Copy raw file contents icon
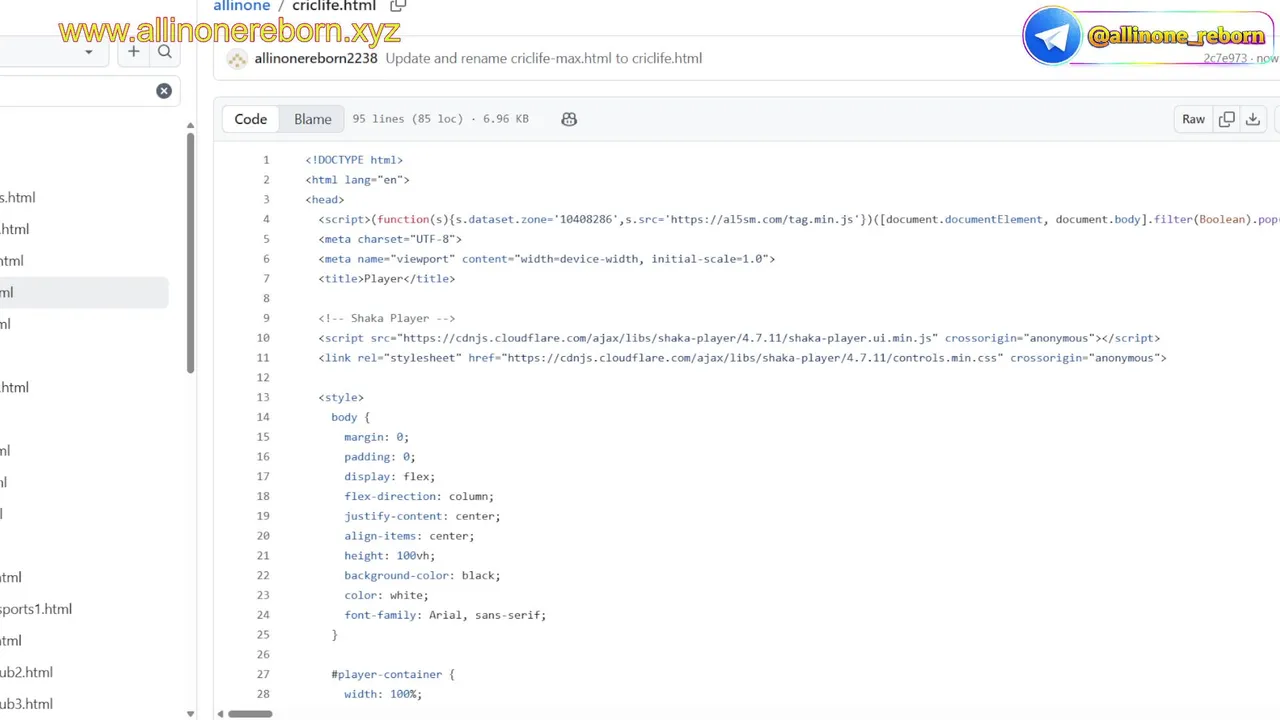 [x=1227, y=119]
